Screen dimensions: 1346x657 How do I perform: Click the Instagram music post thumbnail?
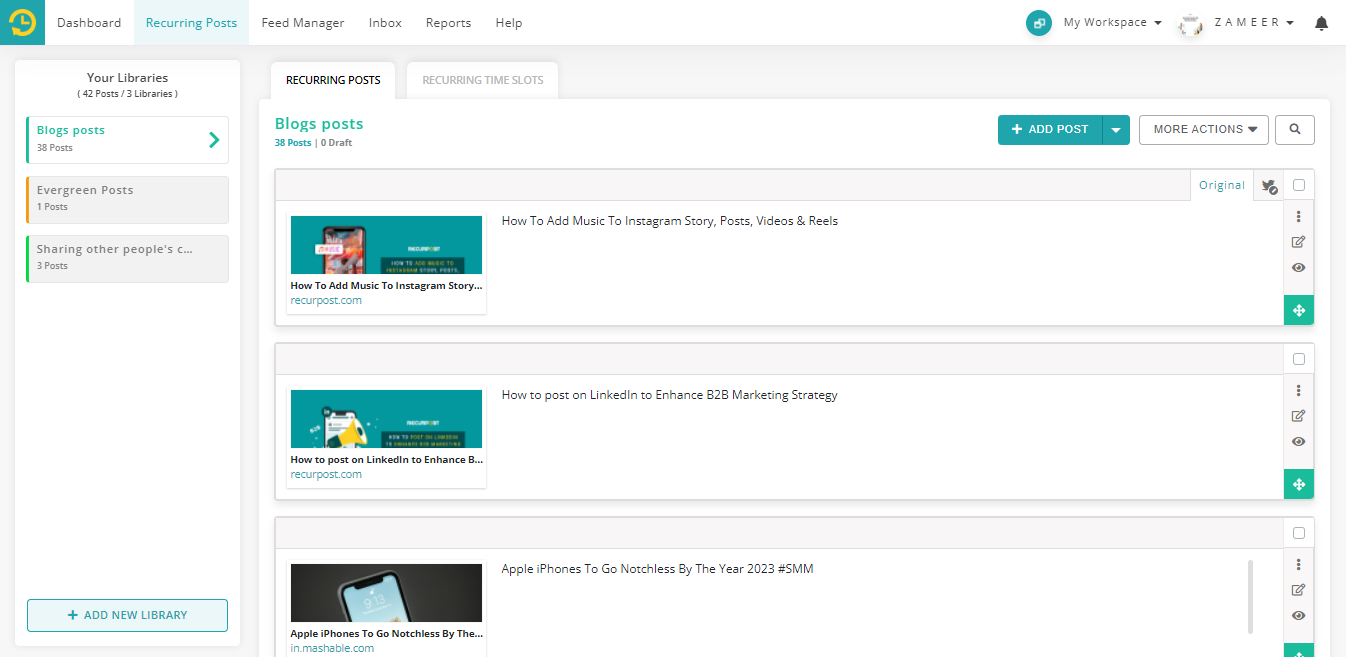(386, 245)
